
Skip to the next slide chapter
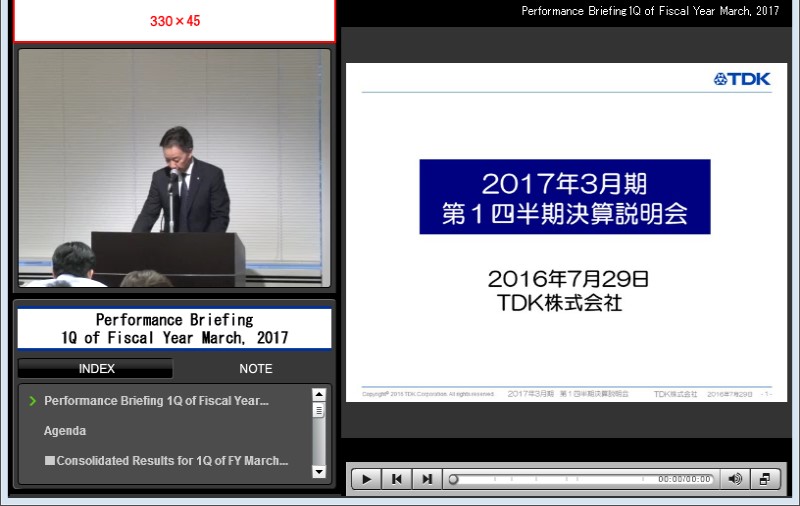(x=427, y=479)
